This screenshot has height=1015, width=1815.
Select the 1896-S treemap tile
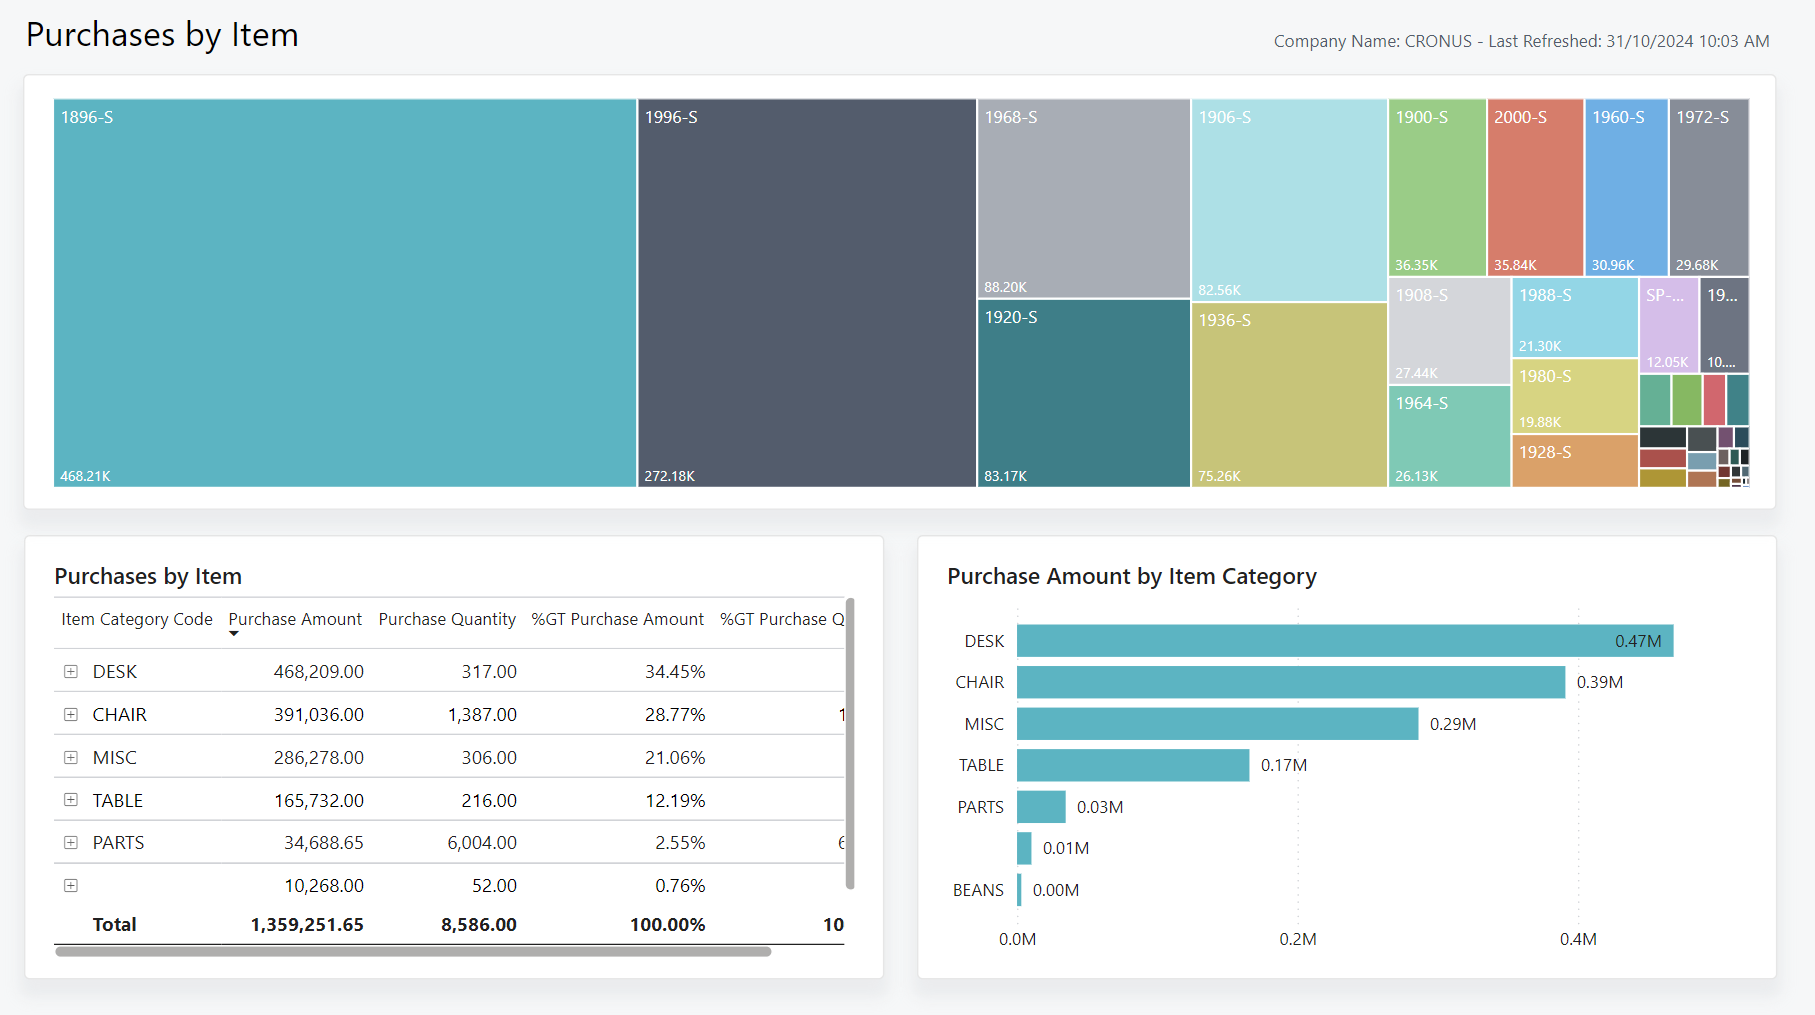coord(345,293)
